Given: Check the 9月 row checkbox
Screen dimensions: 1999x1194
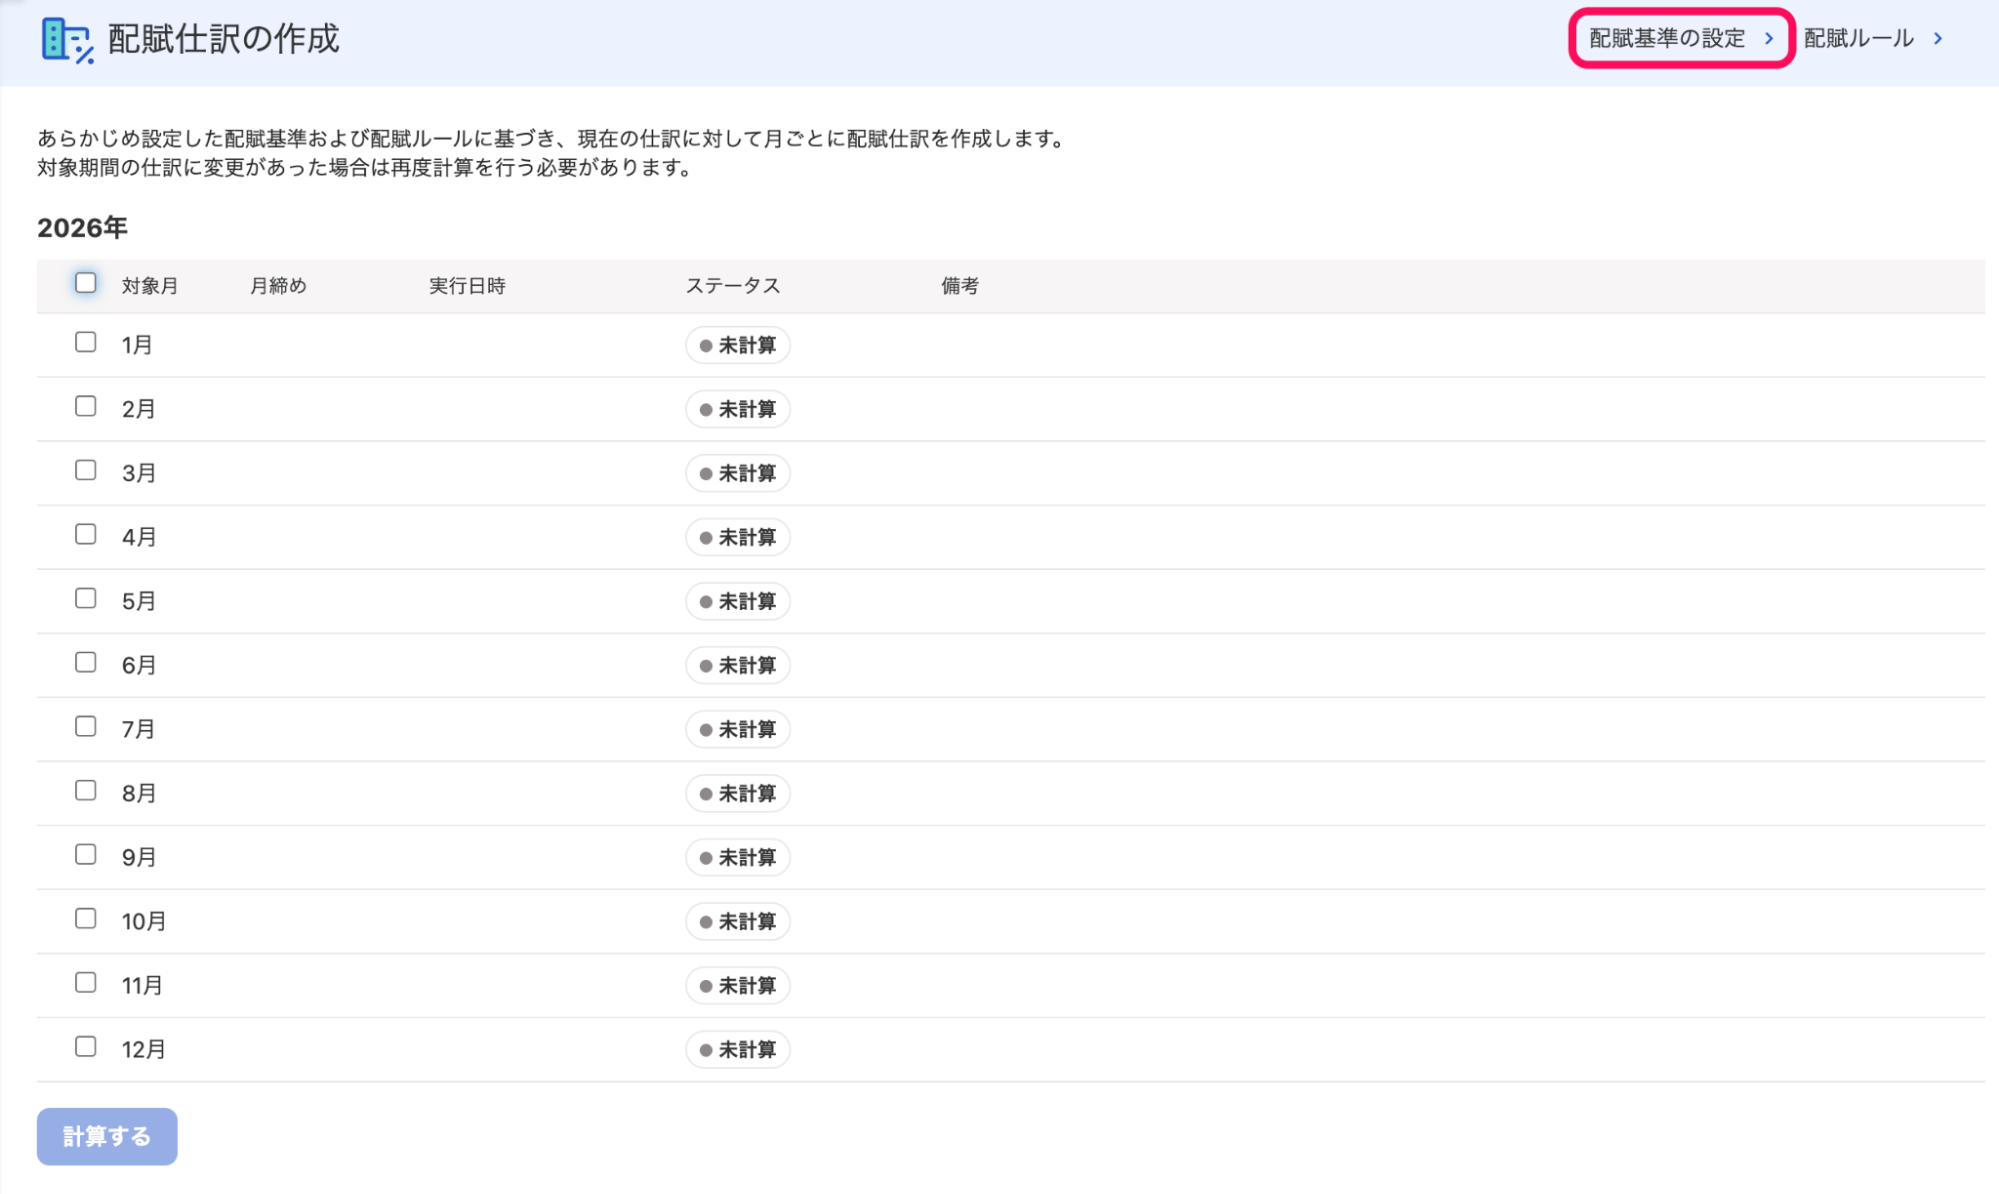Looking at the screenshot, I should click(86, 854).
